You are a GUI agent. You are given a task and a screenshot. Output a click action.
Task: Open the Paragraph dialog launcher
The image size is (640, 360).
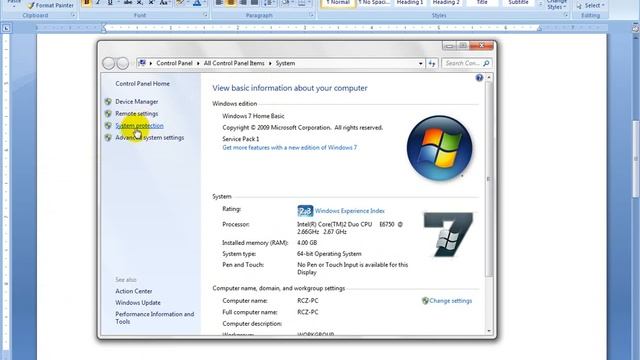(311, 15)
